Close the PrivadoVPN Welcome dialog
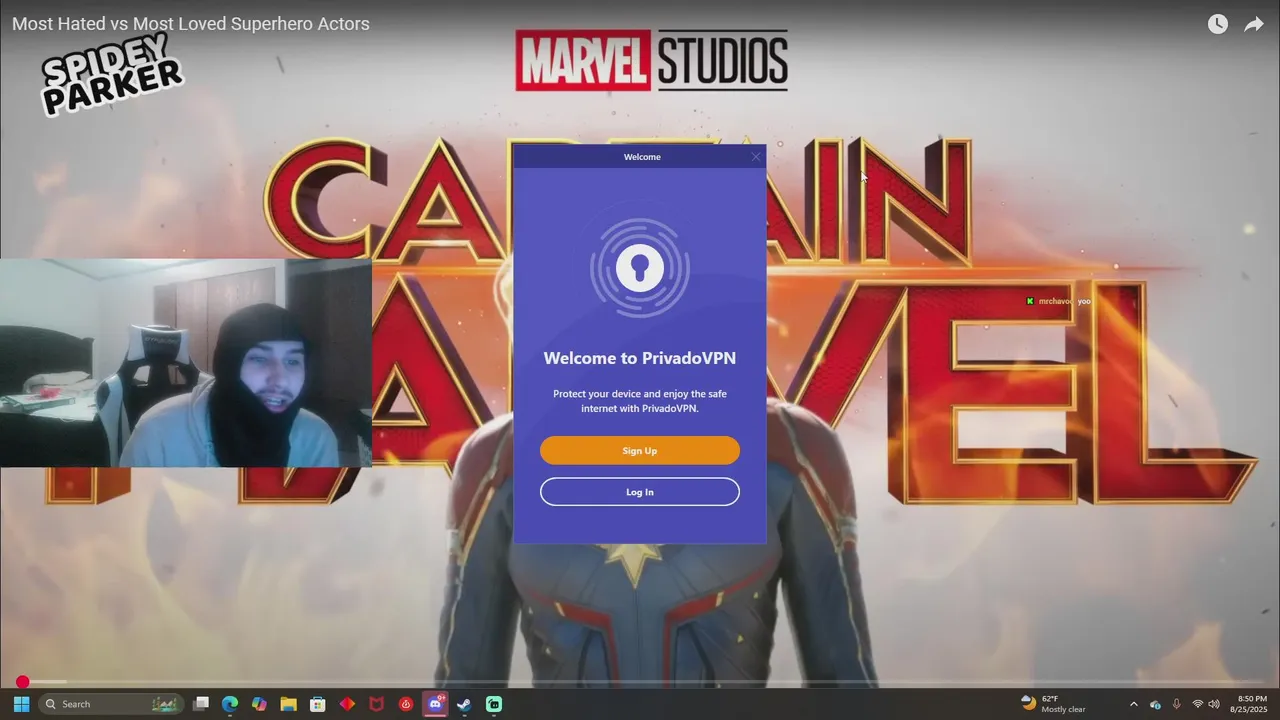 755,157
